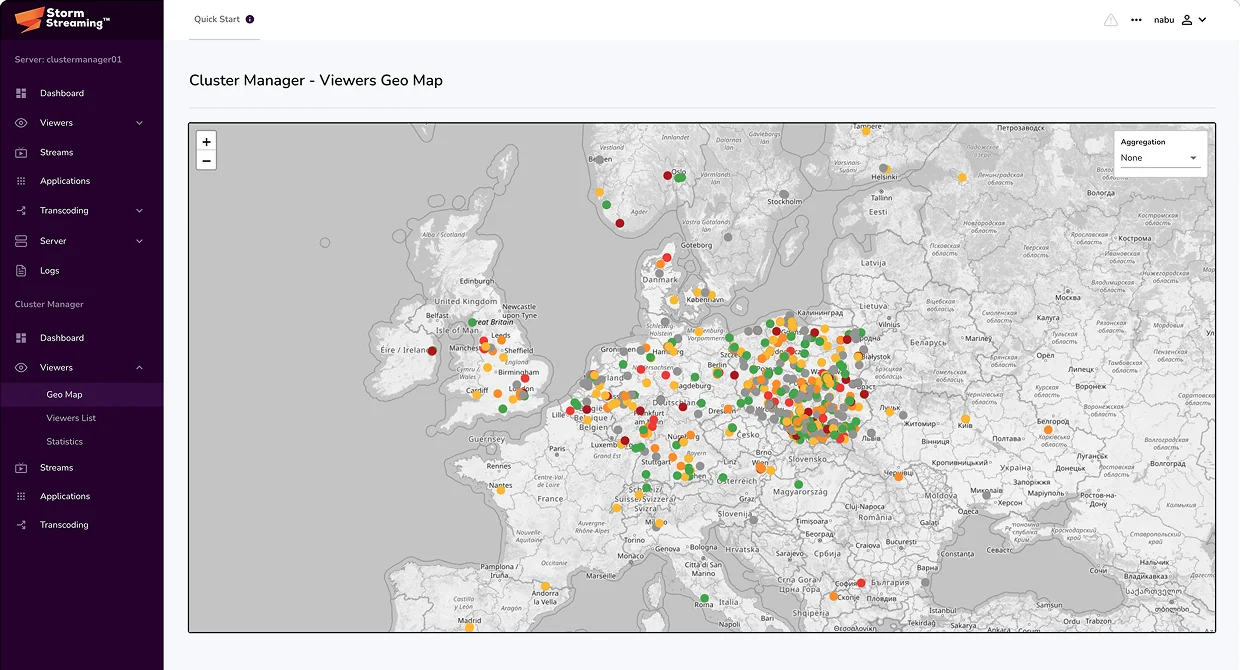Select Statistics under Cluster Manager Viewers
The height and width of the screenshot is (670, 1240).
click(x=63, y=441)
